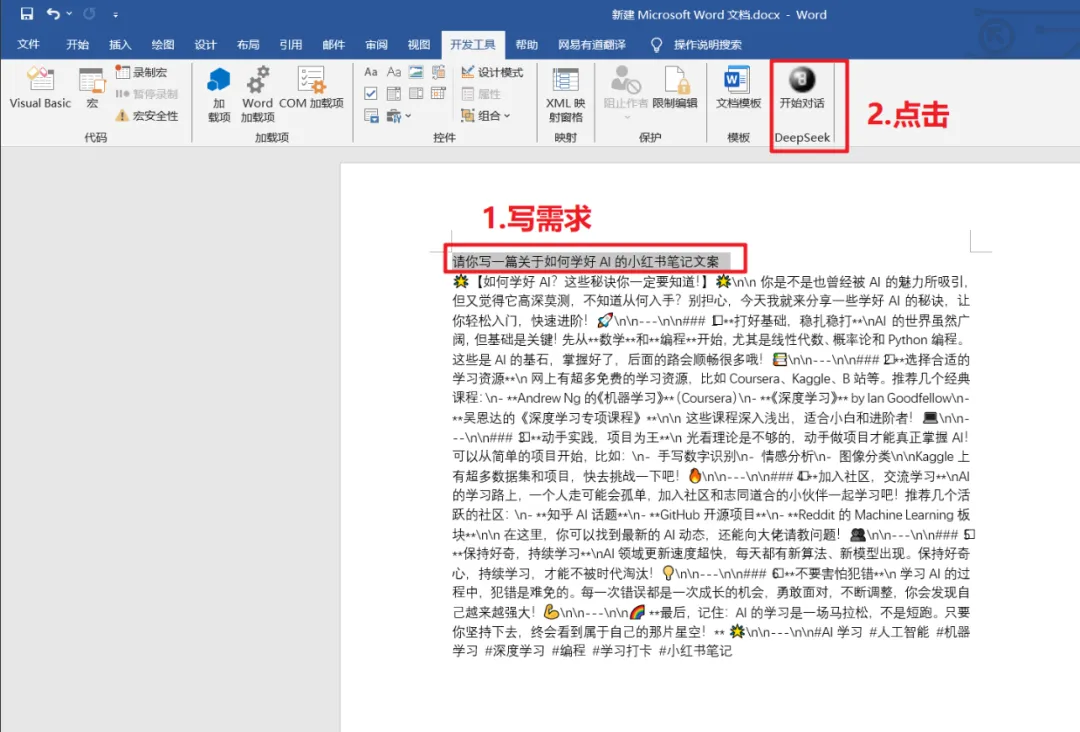Select the 开发工具 developer tab

click(472, 45)
